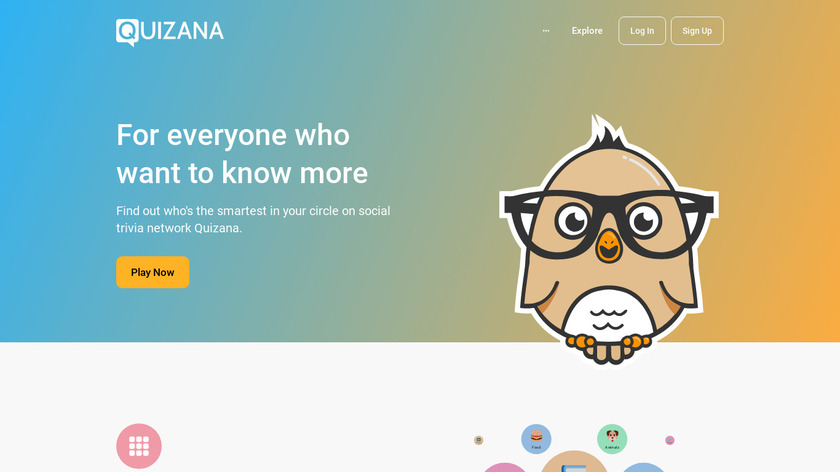Click the tiny tan bubble left of Food
Image resolution: width=840 pixels, height=472 pixels.
tap(478, 440)
